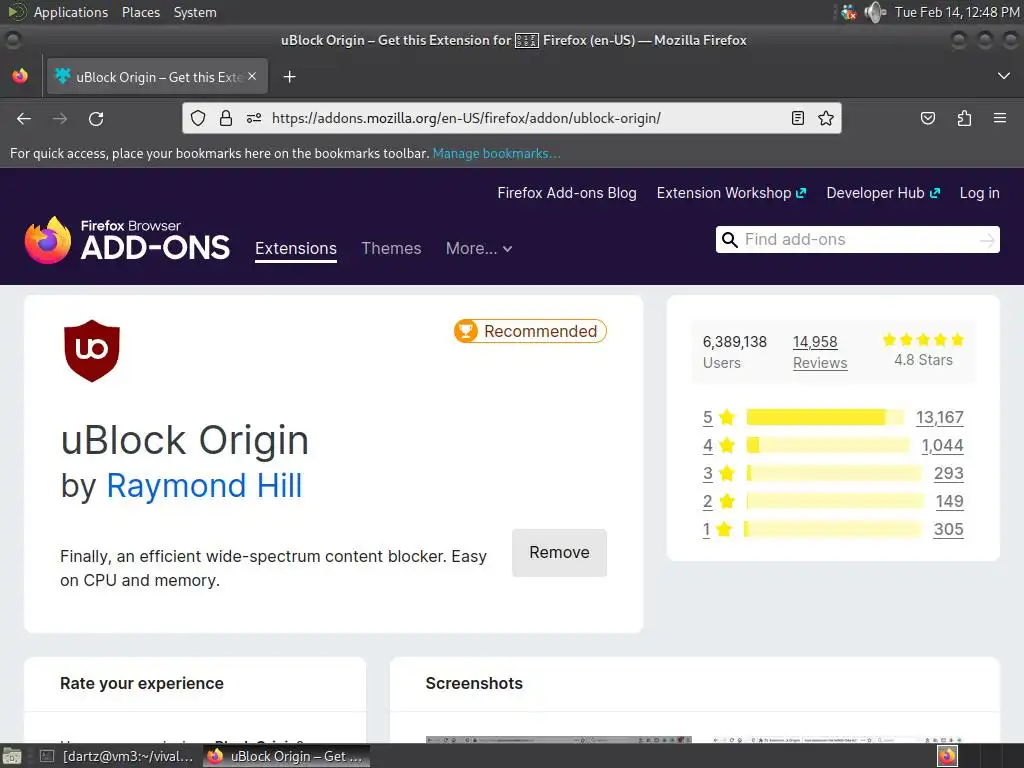
Task: Click the Firefox View icon in tab bar
Action: click(x=20, y=76)
